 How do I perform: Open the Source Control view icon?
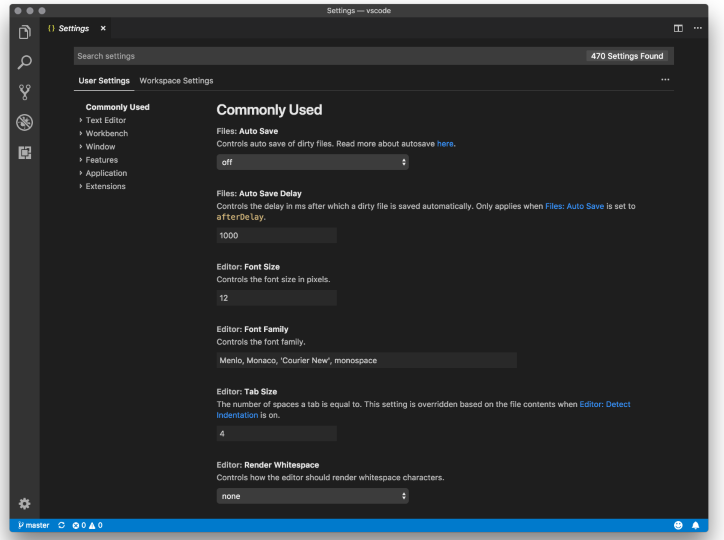coord(25,92)
